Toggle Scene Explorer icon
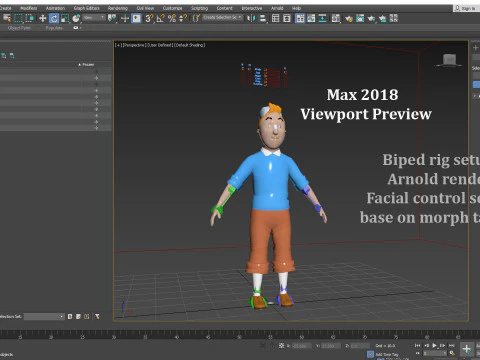The height and width of the screenshot is (360, 480). point(275,18)
